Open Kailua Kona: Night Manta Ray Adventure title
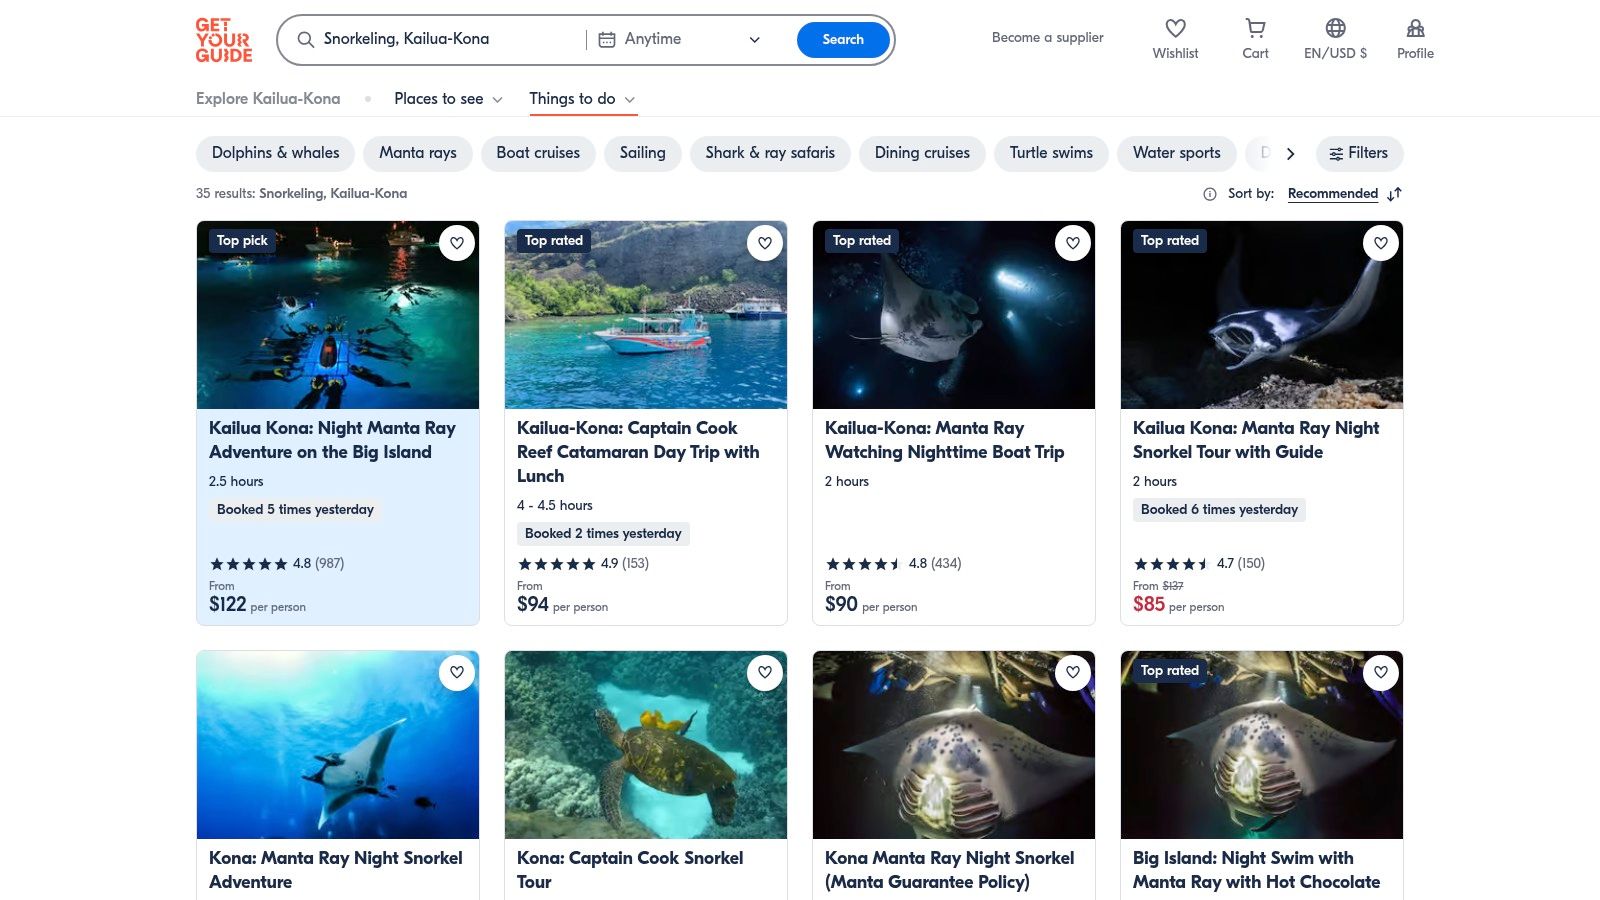This screenshot has width=1600, height=900. coord(332,440)
